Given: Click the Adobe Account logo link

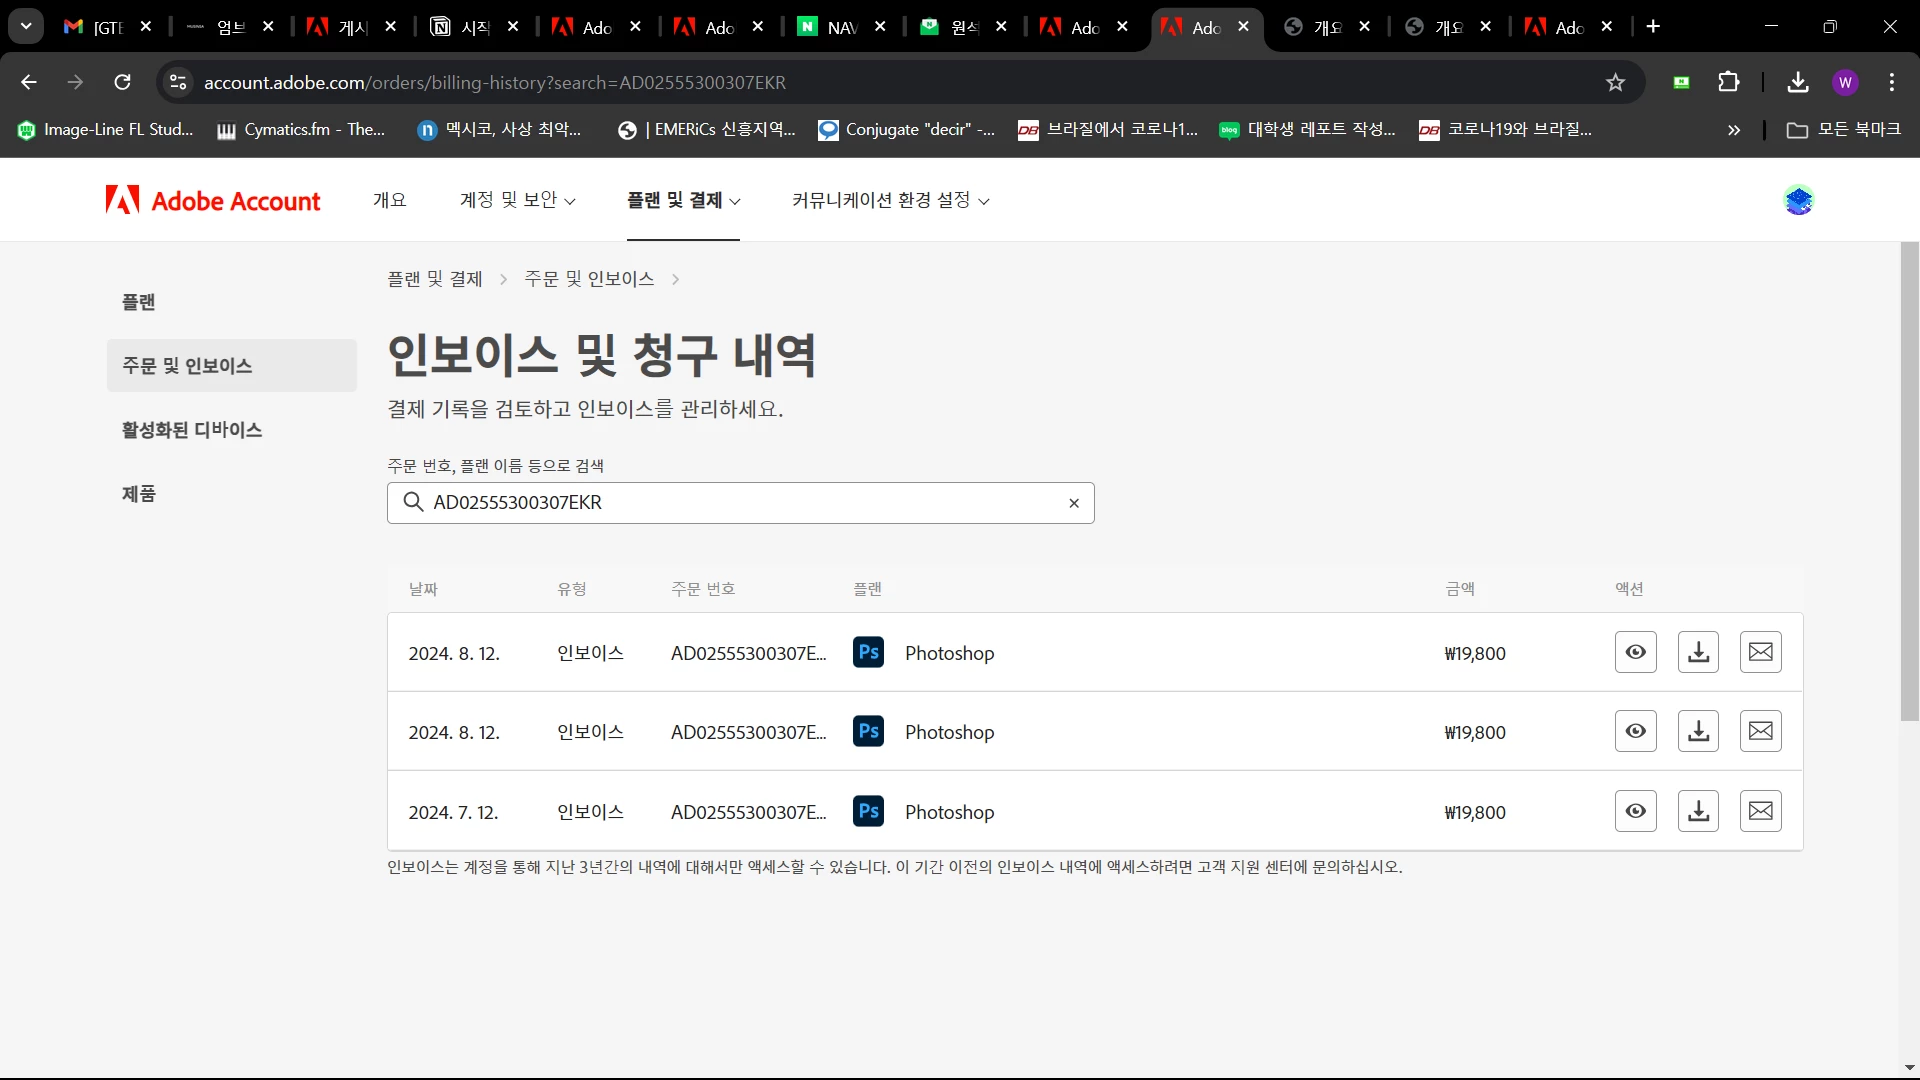Looking at the screenshot, I should (213, 200).
